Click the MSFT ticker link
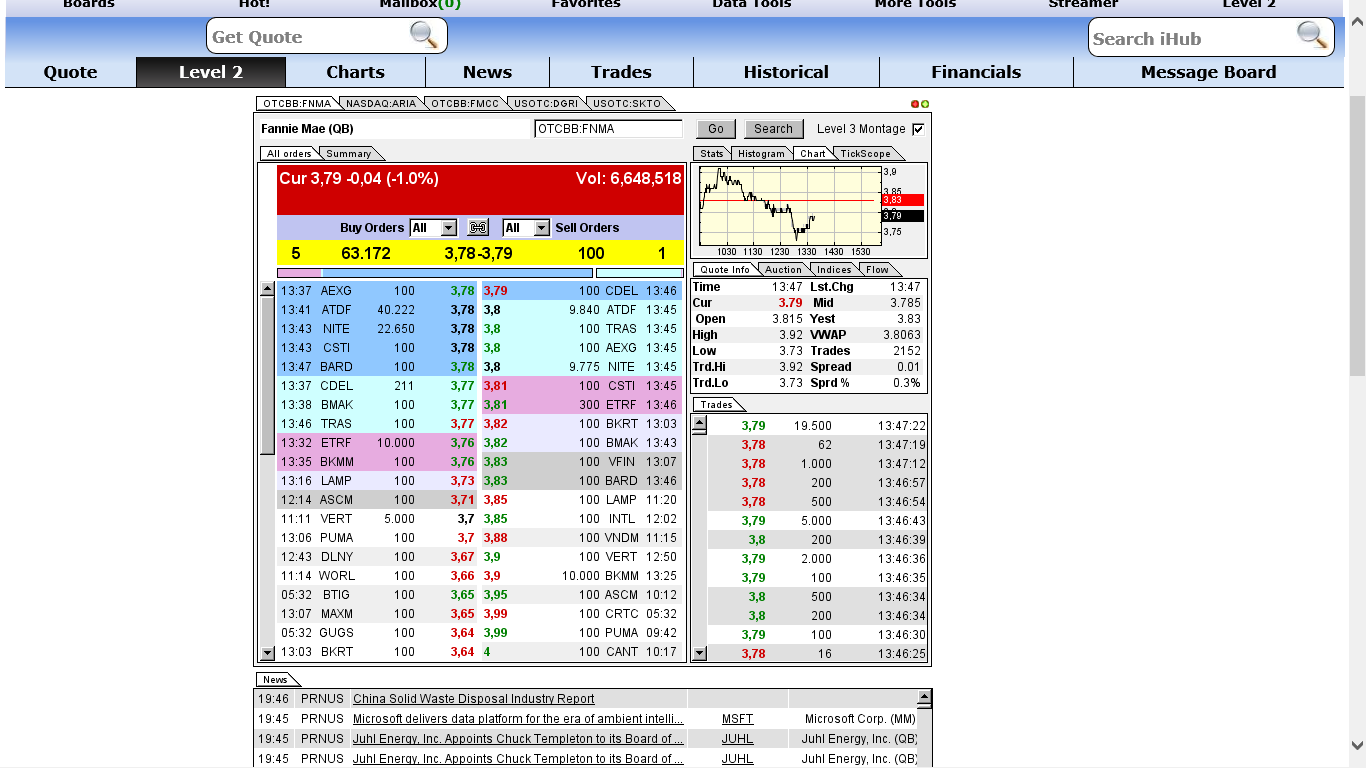The height and width of the screenshot is (768, 1366). click(x=737, y=719)
